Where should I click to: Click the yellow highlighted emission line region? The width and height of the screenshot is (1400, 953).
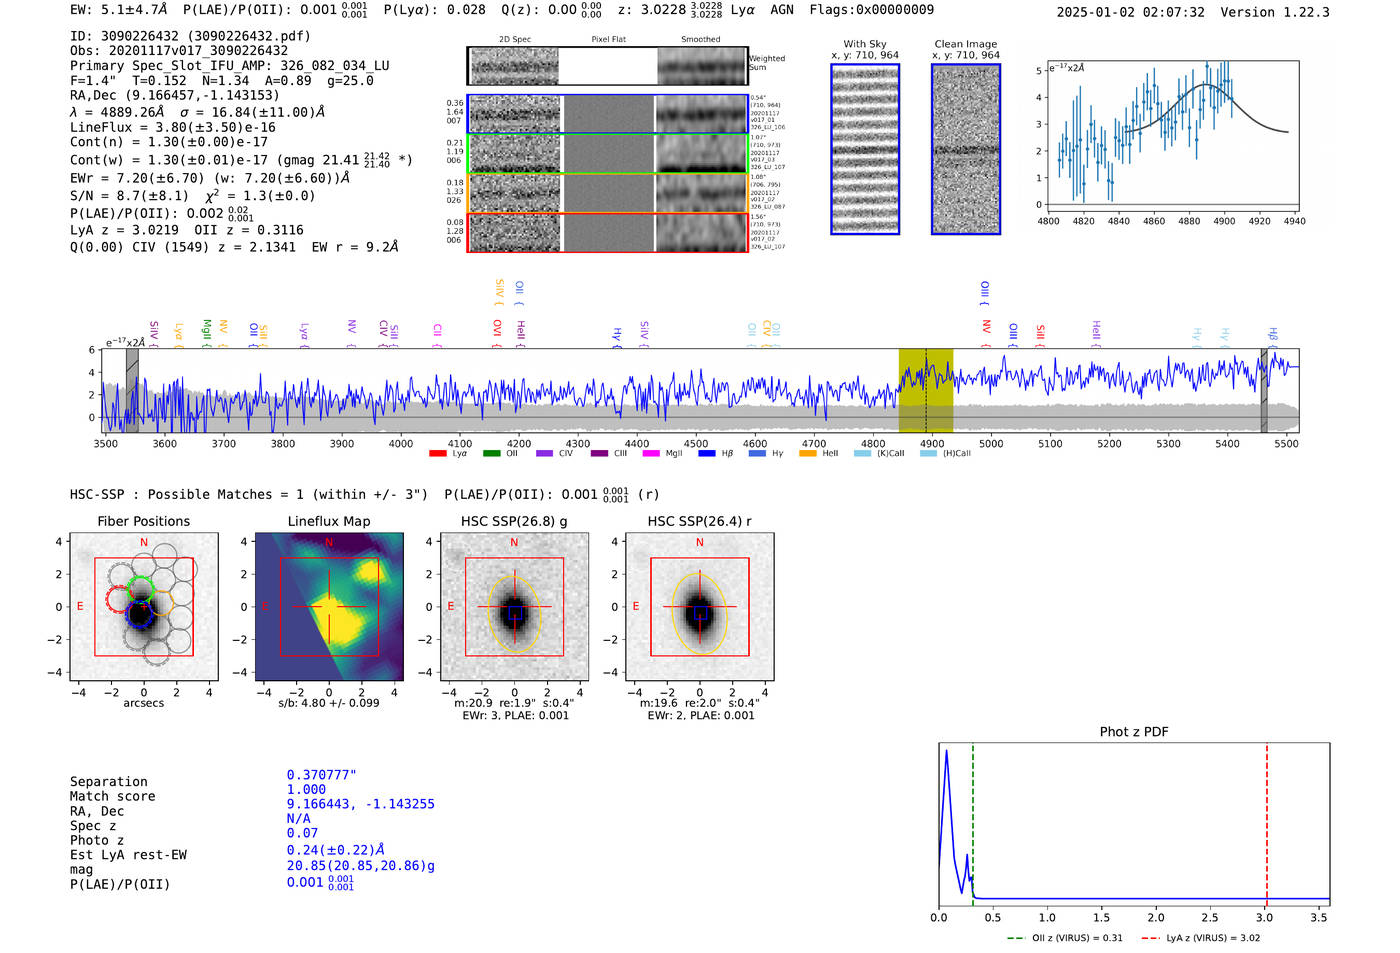click(x=925, y=390)
